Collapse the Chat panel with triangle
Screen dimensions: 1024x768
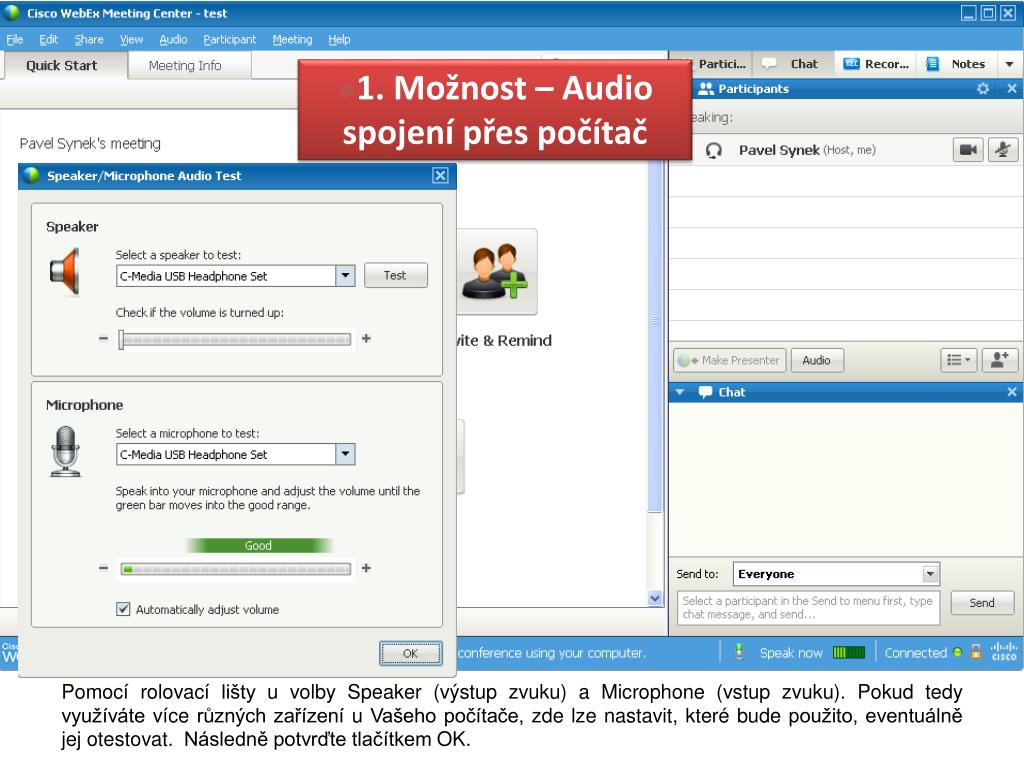[680, 392]
